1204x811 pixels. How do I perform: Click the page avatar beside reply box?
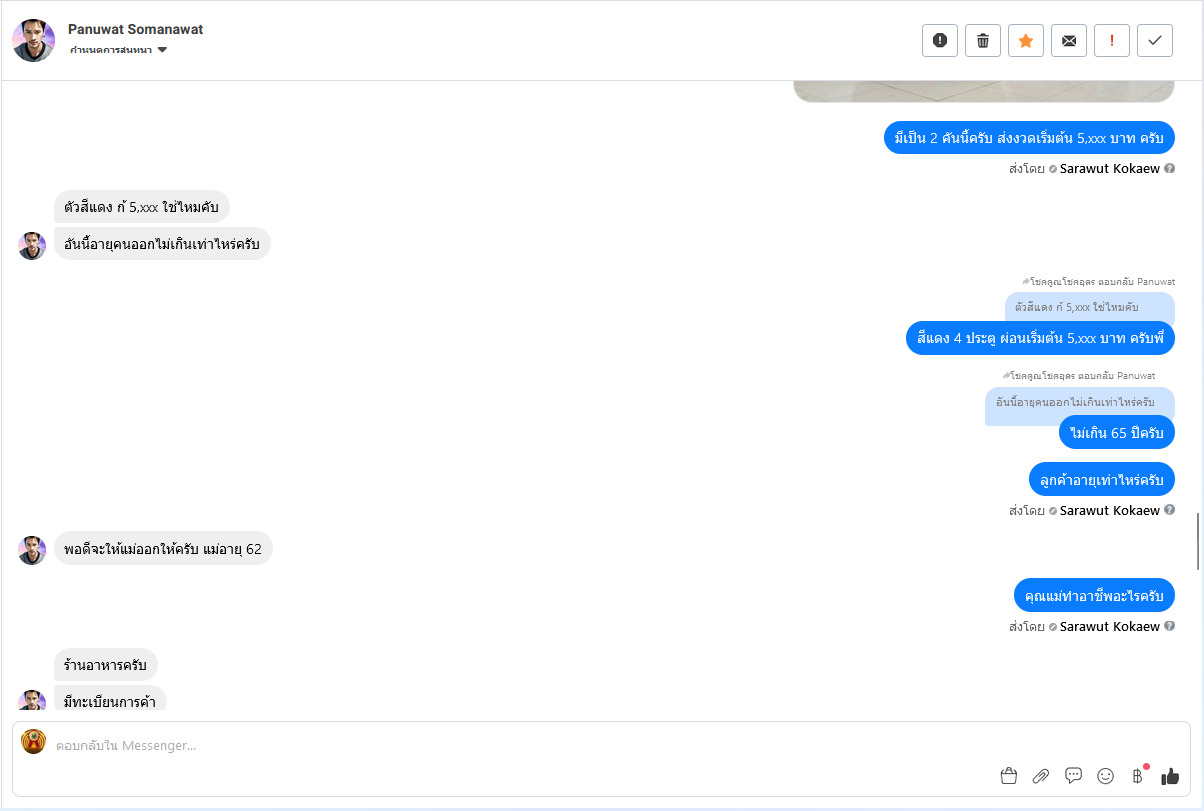point(34,742)
